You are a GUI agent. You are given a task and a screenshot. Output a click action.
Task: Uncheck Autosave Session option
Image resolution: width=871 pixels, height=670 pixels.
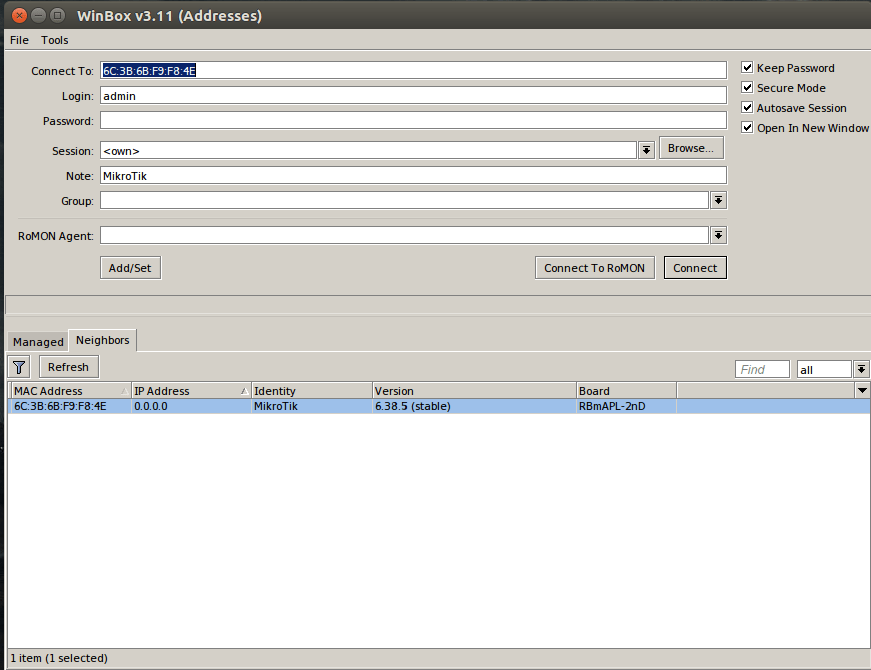coord(747,108)
